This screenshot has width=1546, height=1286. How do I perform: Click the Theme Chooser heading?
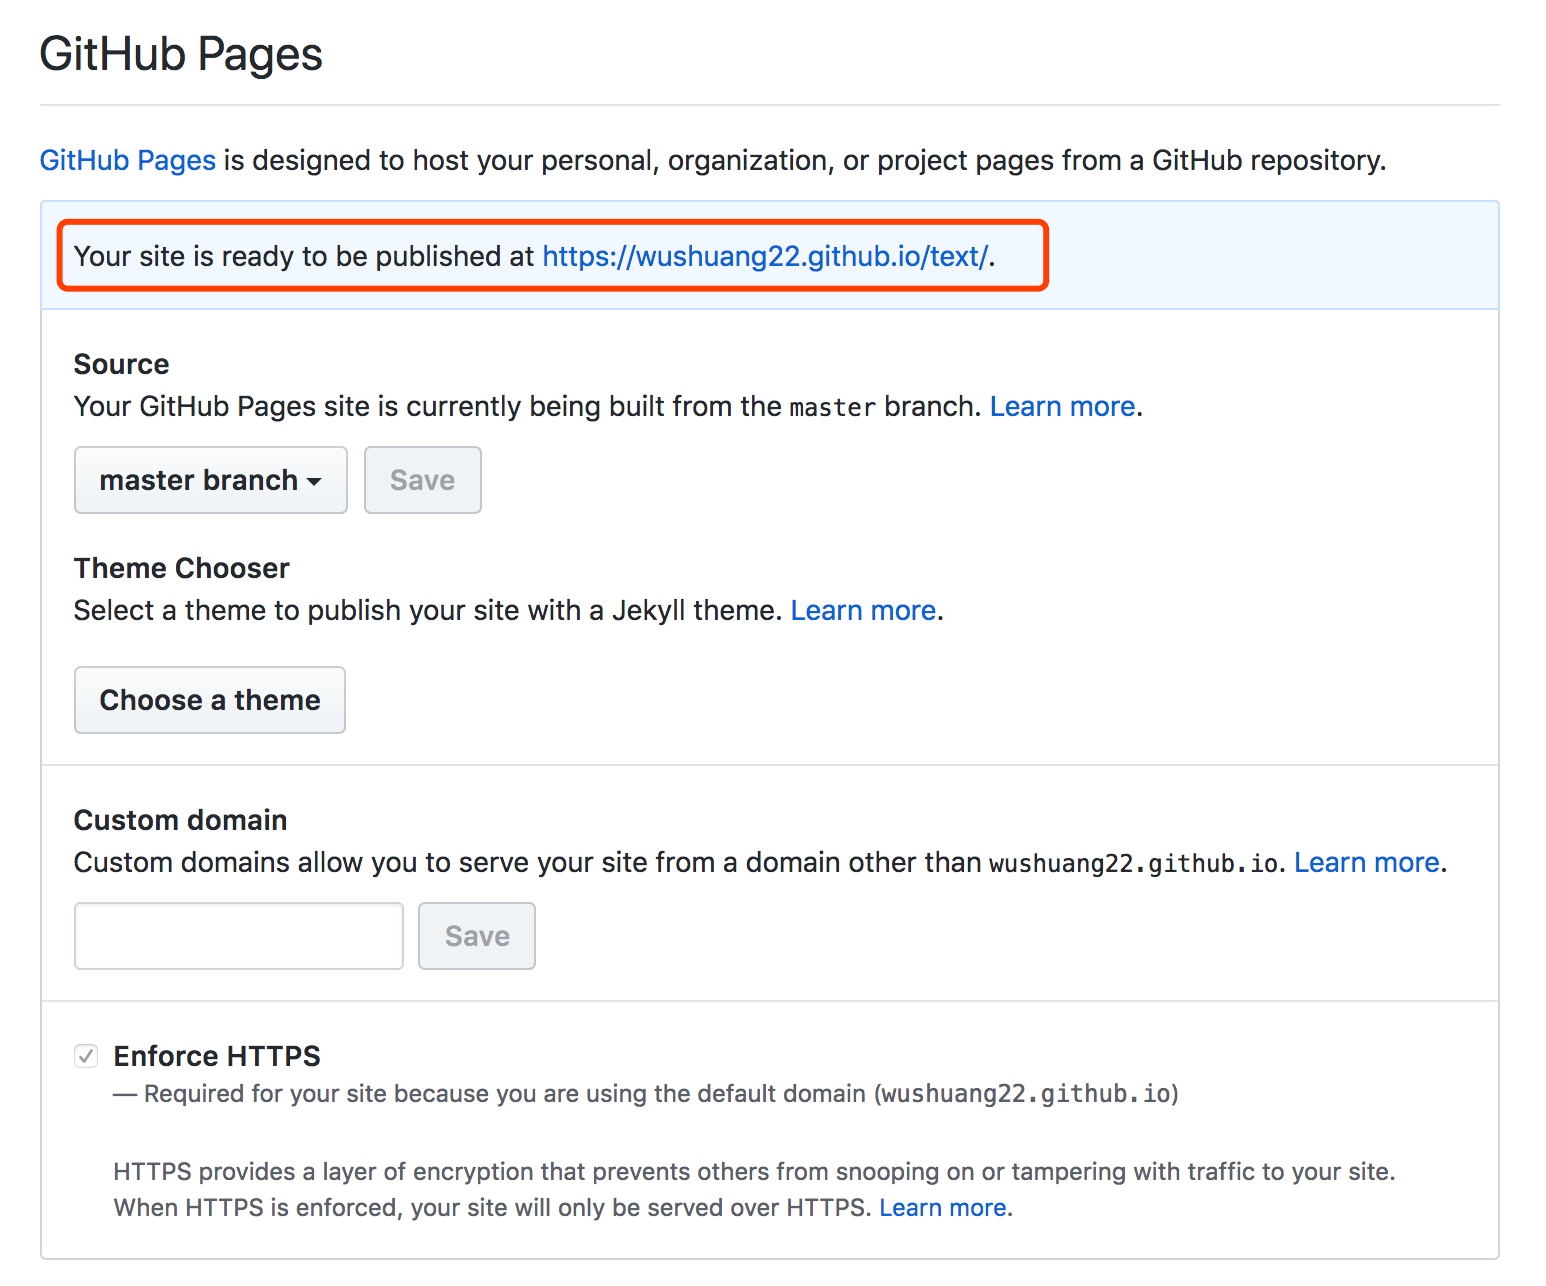181,568
